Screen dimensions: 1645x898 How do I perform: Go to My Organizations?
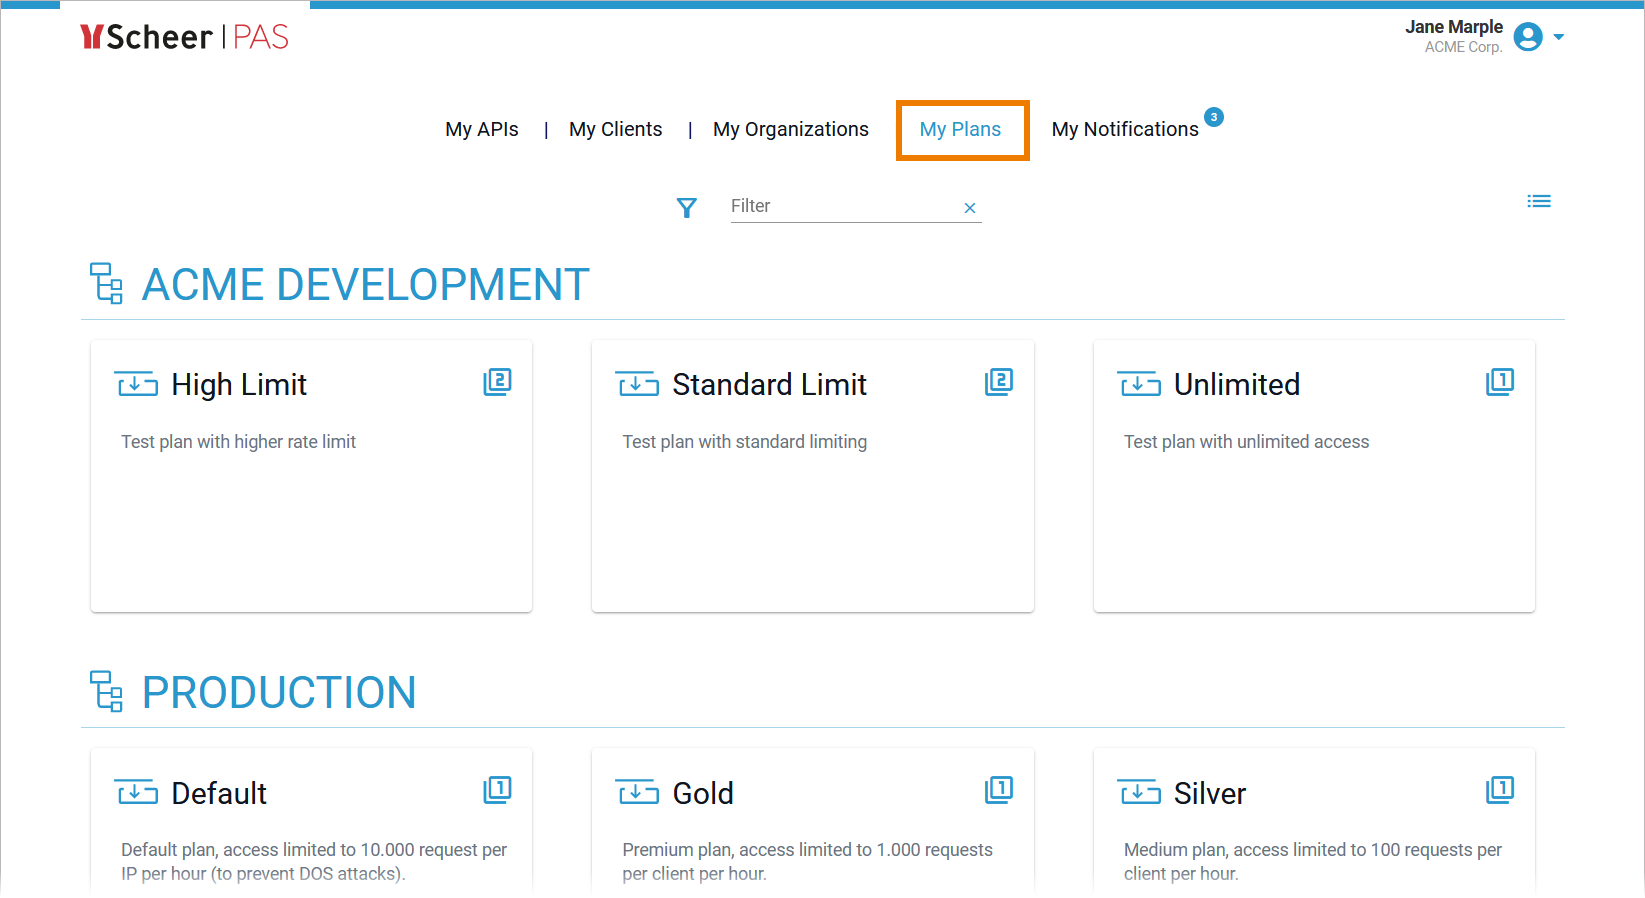tap(790, 129)
